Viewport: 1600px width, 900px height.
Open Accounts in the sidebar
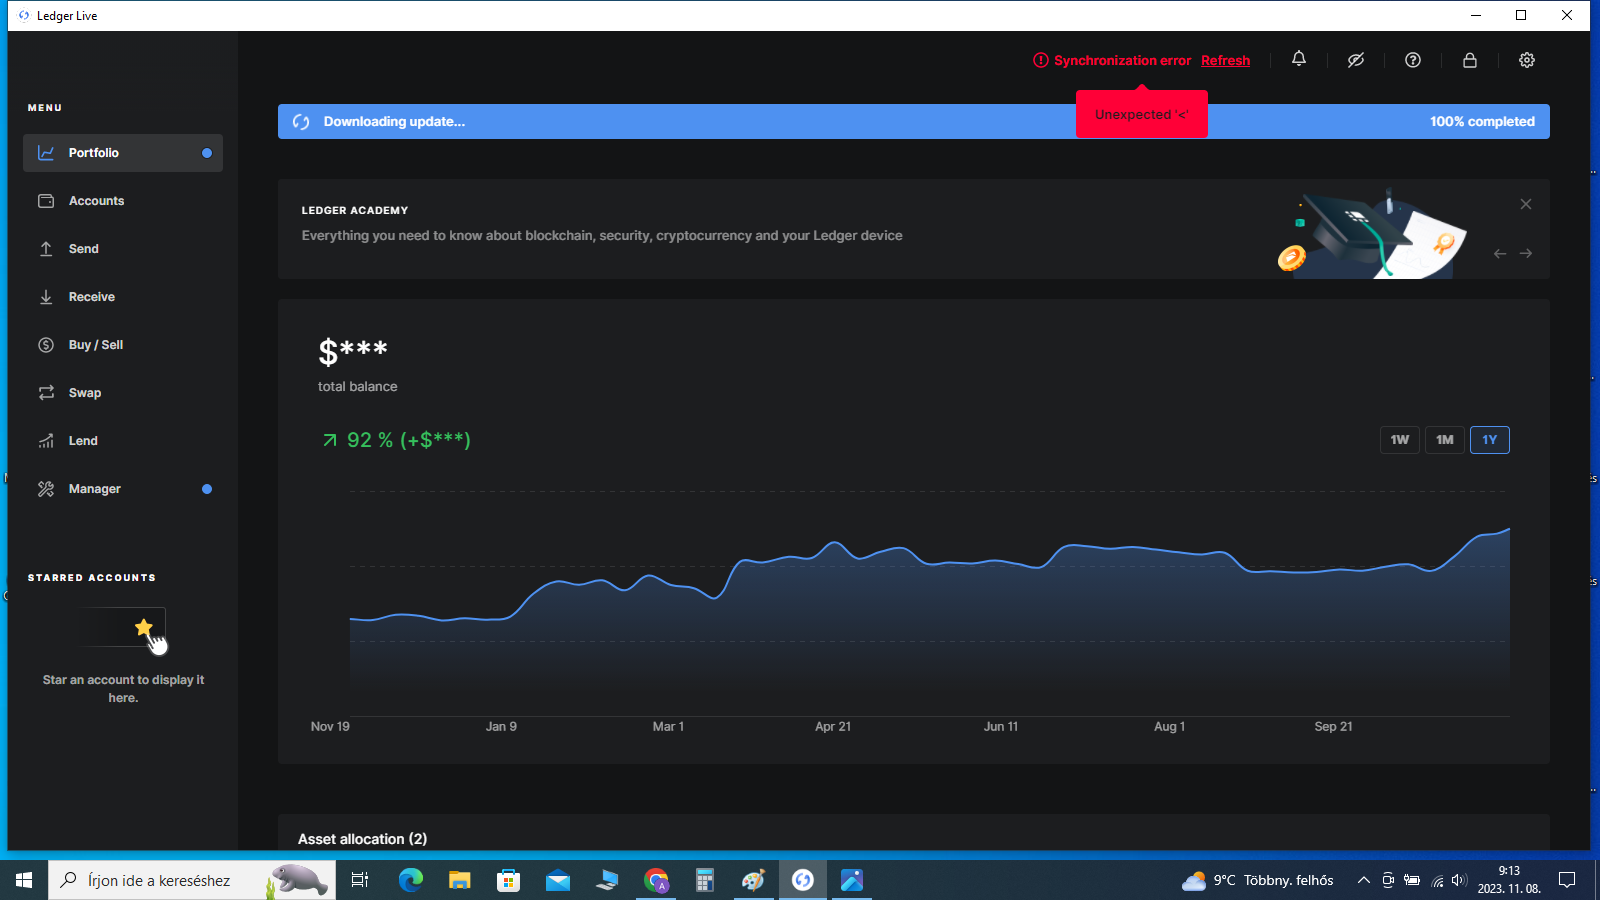pyautogui.click(x=123, y=201)
